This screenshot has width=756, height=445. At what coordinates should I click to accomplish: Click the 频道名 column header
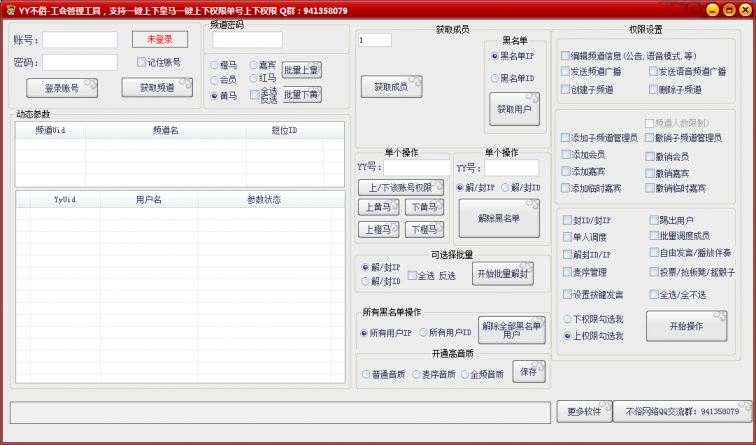(x=166, y=130)
